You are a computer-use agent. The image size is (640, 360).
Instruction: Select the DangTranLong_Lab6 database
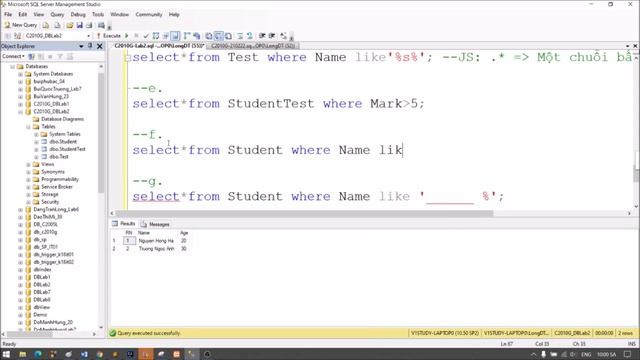pos(56,209)
